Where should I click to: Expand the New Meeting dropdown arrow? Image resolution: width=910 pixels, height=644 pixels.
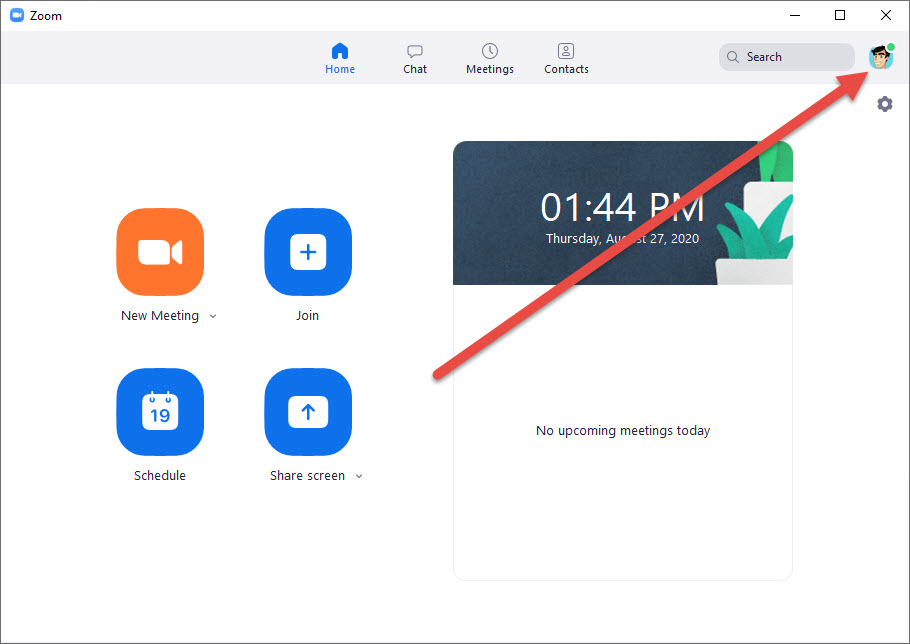[213, 316]
